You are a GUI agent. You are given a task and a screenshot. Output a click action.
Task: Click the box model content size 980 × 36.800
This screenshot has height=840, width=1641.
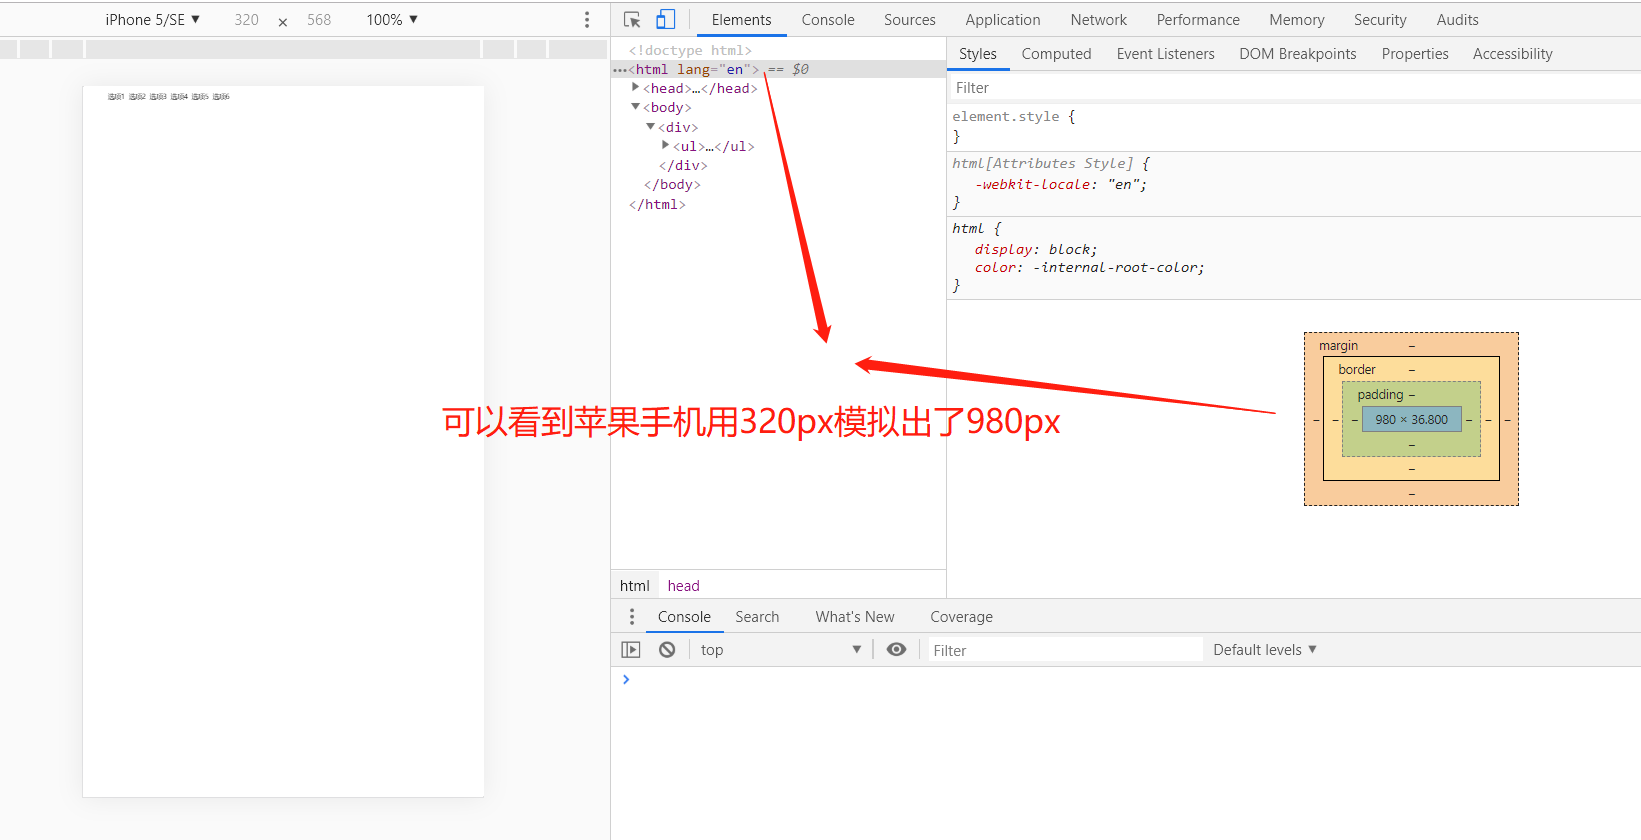tap(1412, 420)
